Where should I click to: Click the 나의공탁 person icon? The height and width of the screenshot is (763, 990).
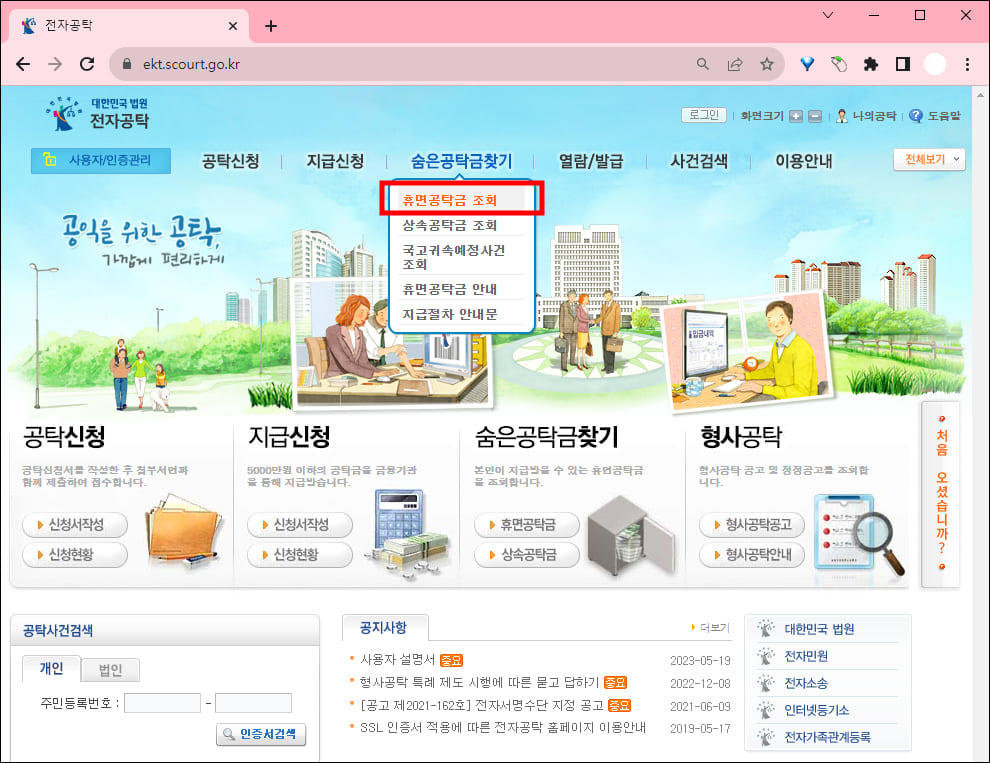click(843, 116)
